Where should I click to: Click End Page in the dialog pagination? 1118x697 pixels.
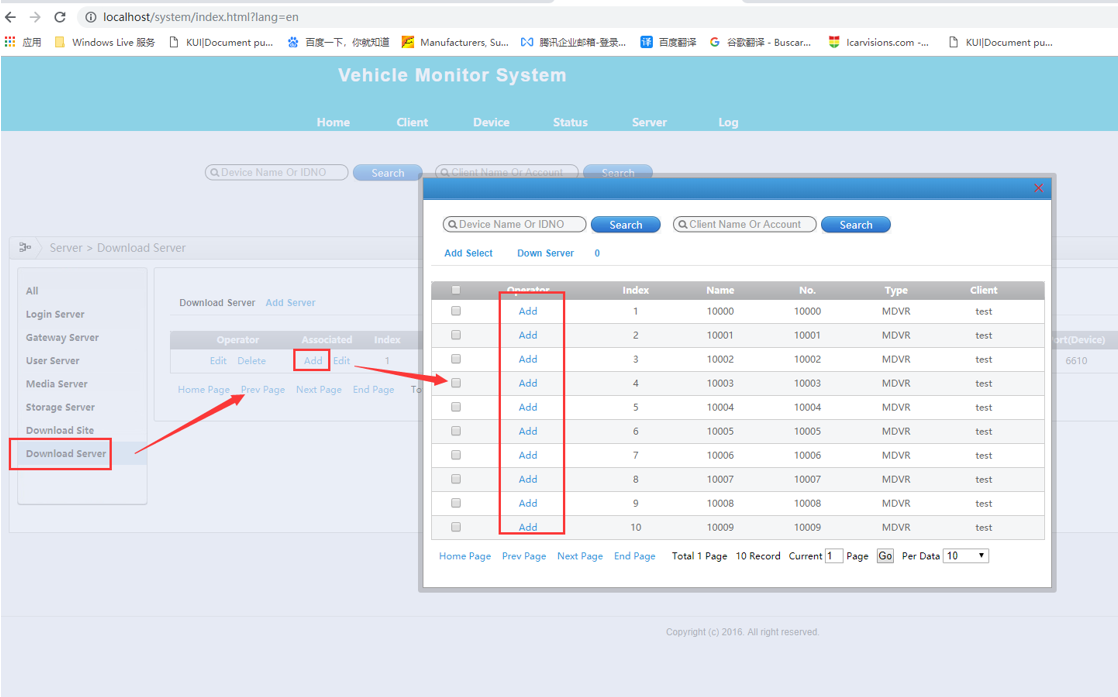pyautogui.click(x=635, y=556)
